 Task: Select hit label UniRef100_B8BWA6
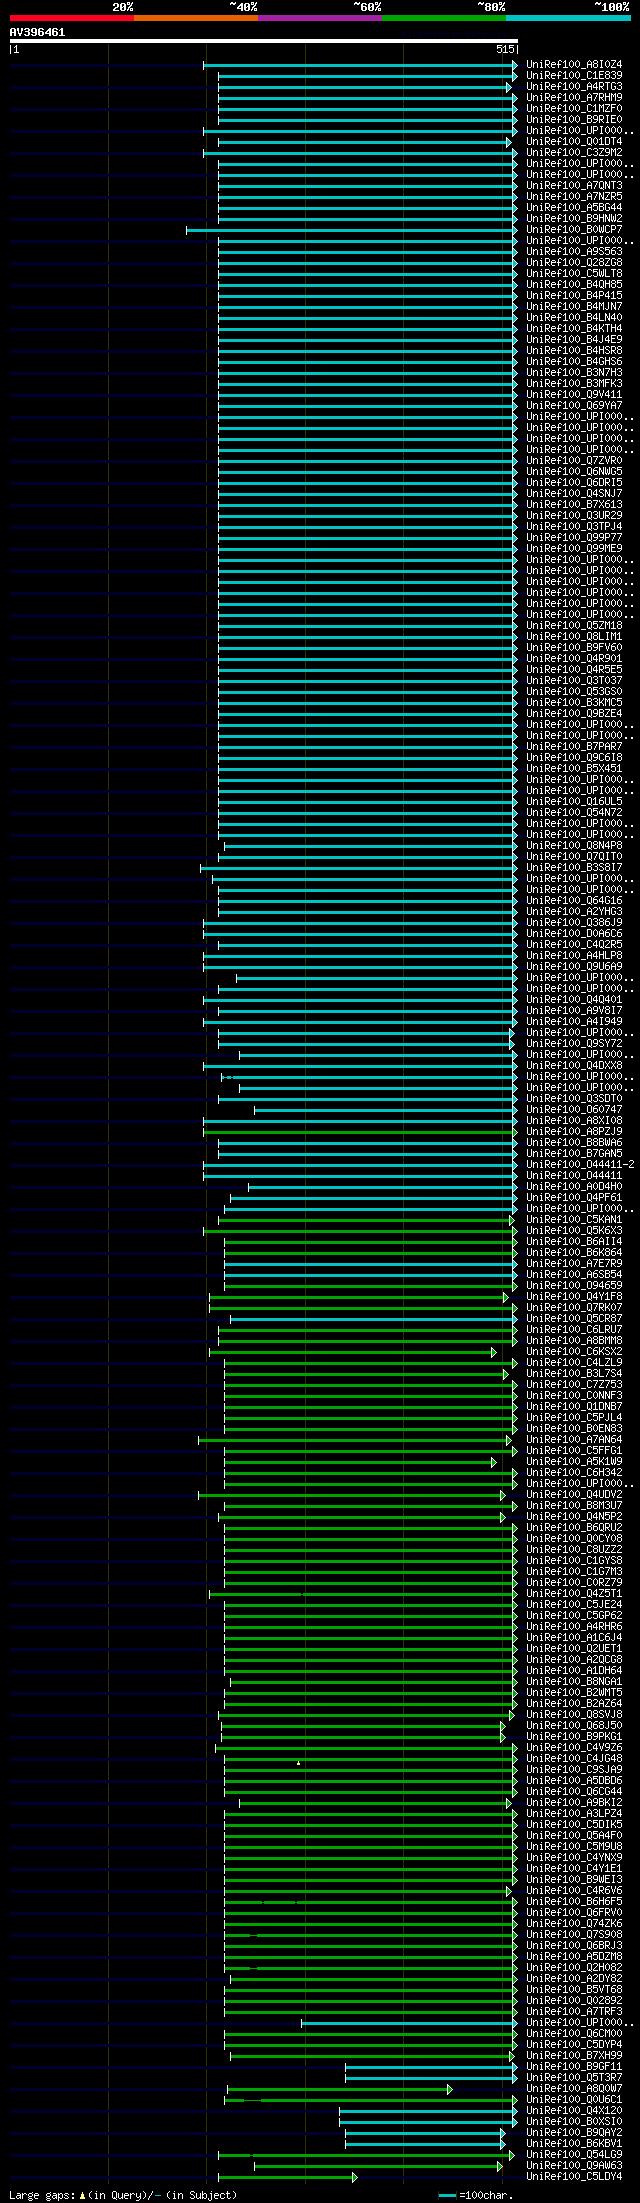click(574, 1143)
